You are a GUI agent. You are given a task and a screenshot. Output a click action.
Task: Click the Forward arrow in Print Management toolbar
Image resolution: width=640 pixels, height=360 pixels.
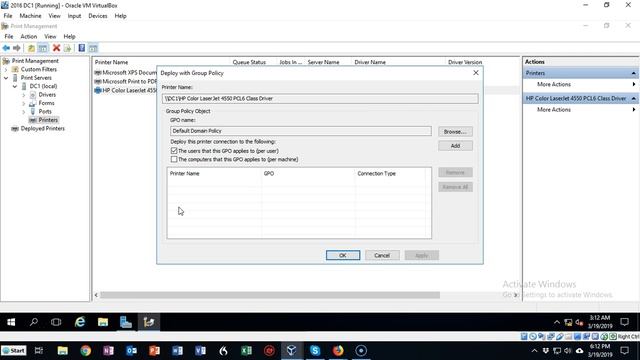pos(17,48)
